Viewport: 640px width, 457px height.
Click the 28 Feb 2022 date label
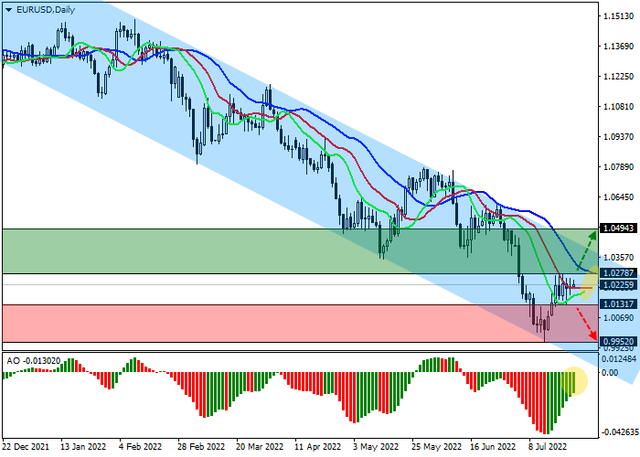coord(201,447)
